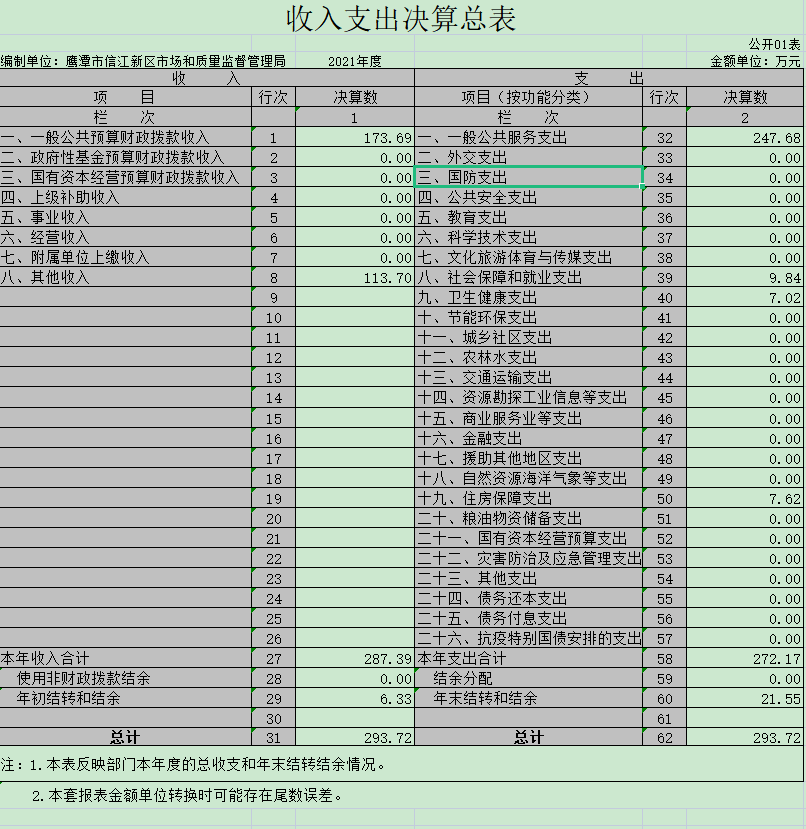Click the value 6.33 cell

point(354,699)
